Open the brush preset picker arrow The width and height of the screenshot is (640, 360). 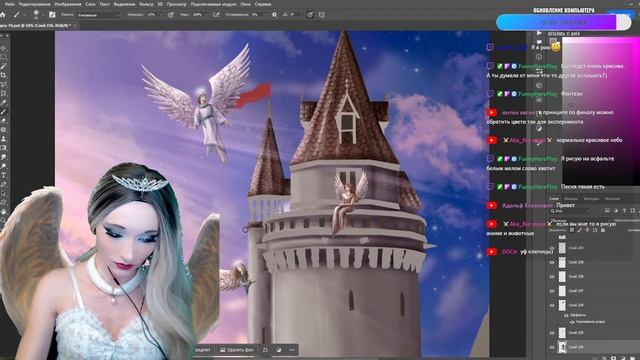(43, 15)
